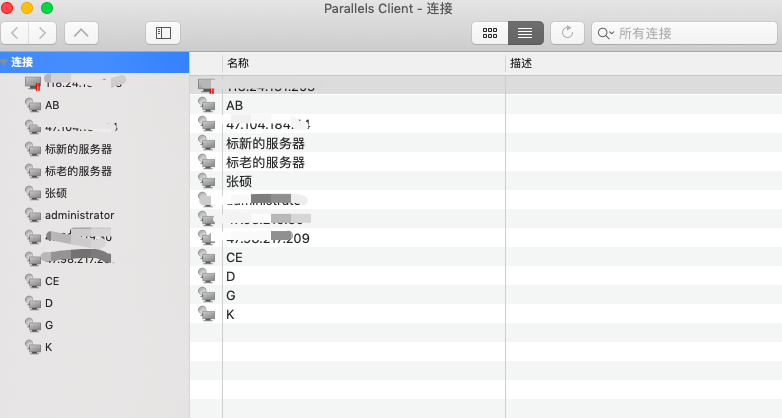Screen dimensions: 782x418
Task: Select the K row in the list
Action: click(x=486, y=314)
